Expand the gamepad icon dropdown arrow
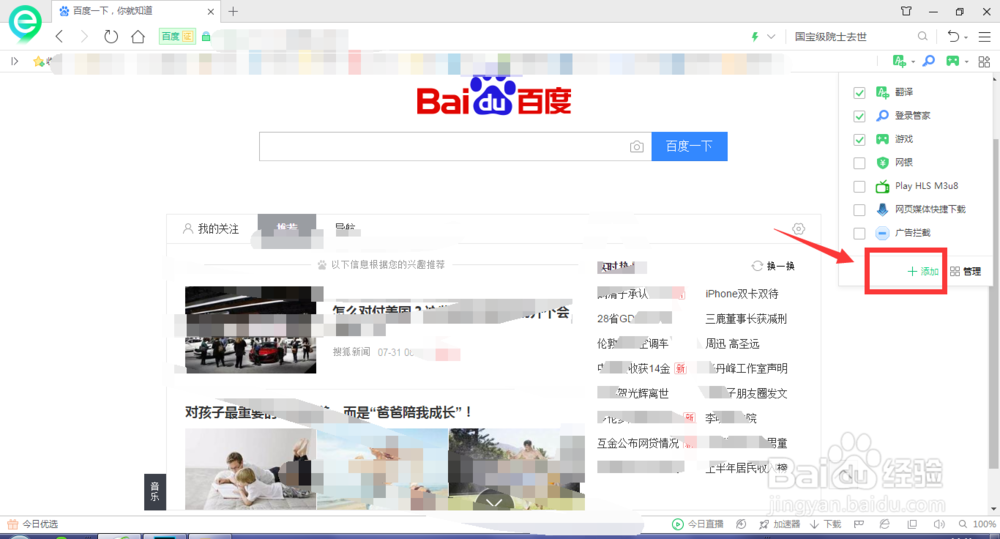The height and width of the screenshot is (539, 1000). (x=967, y=62)
